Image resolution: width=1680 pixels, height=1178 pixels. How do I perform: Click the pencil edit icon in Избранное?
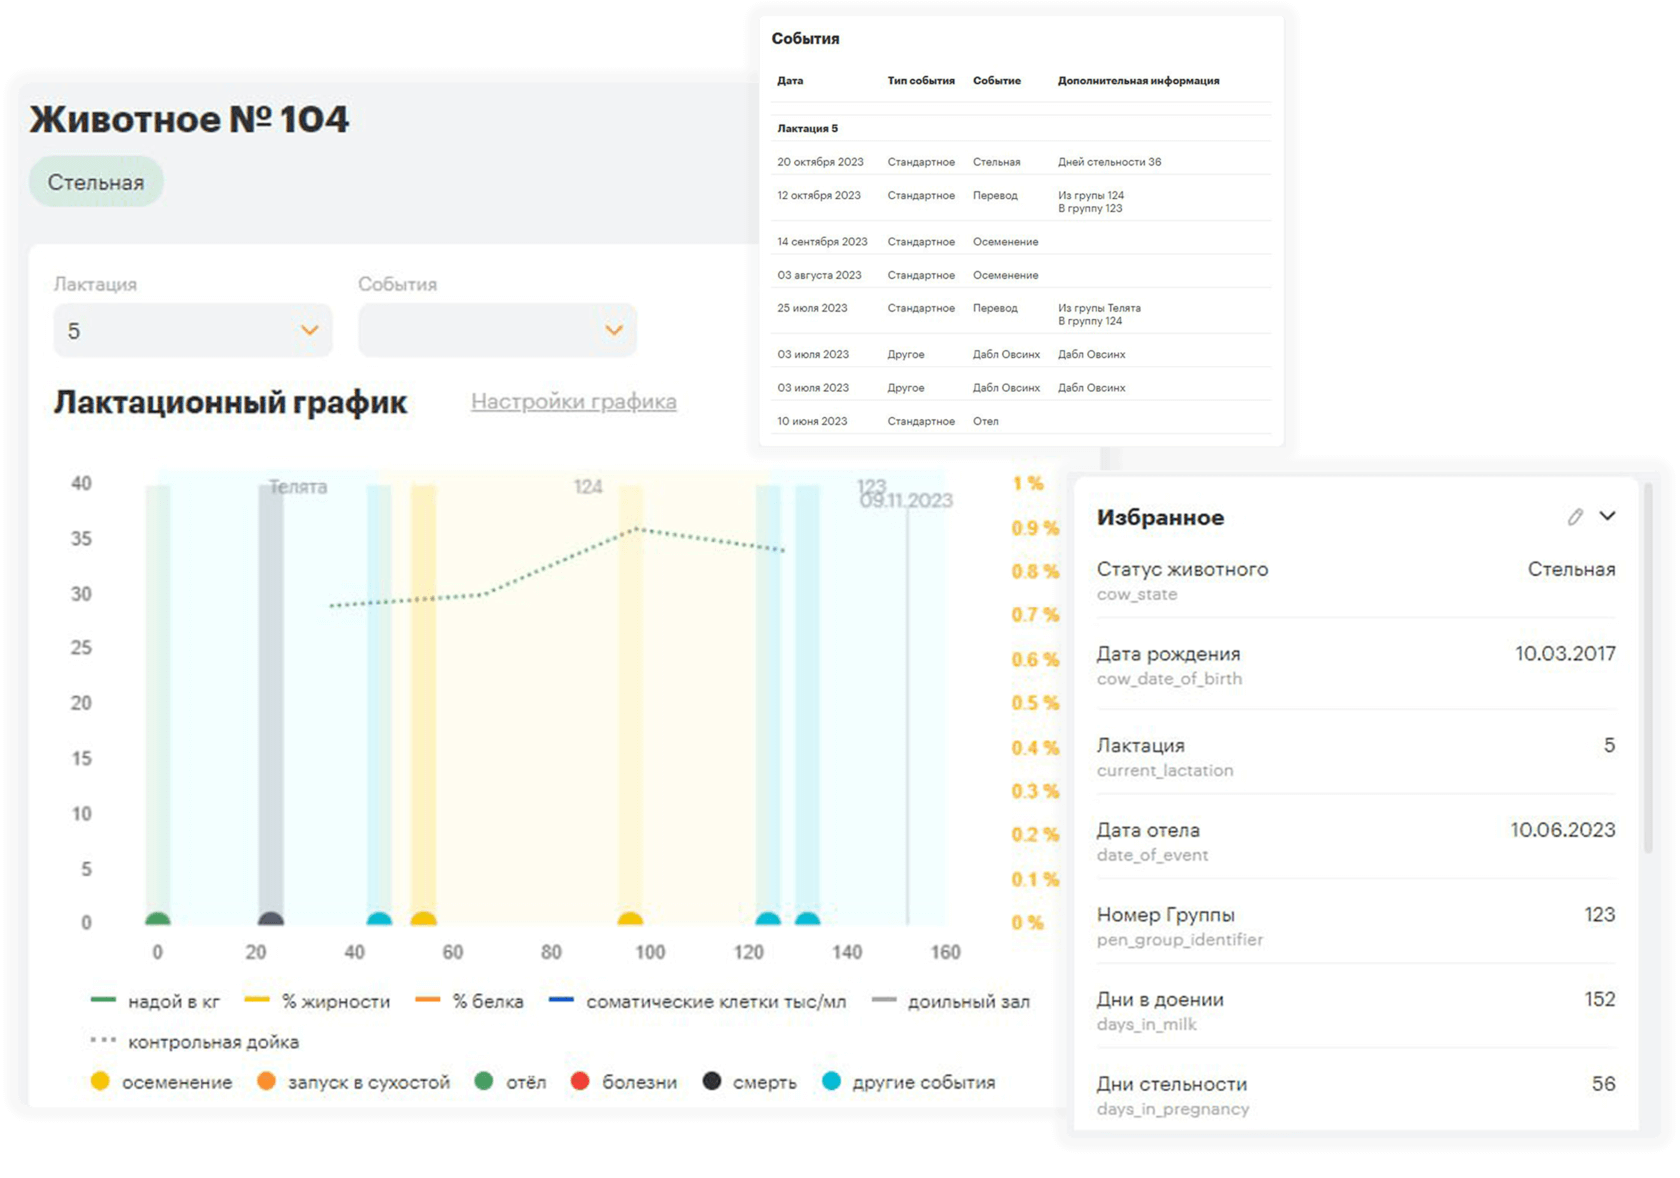(1575, 517)
